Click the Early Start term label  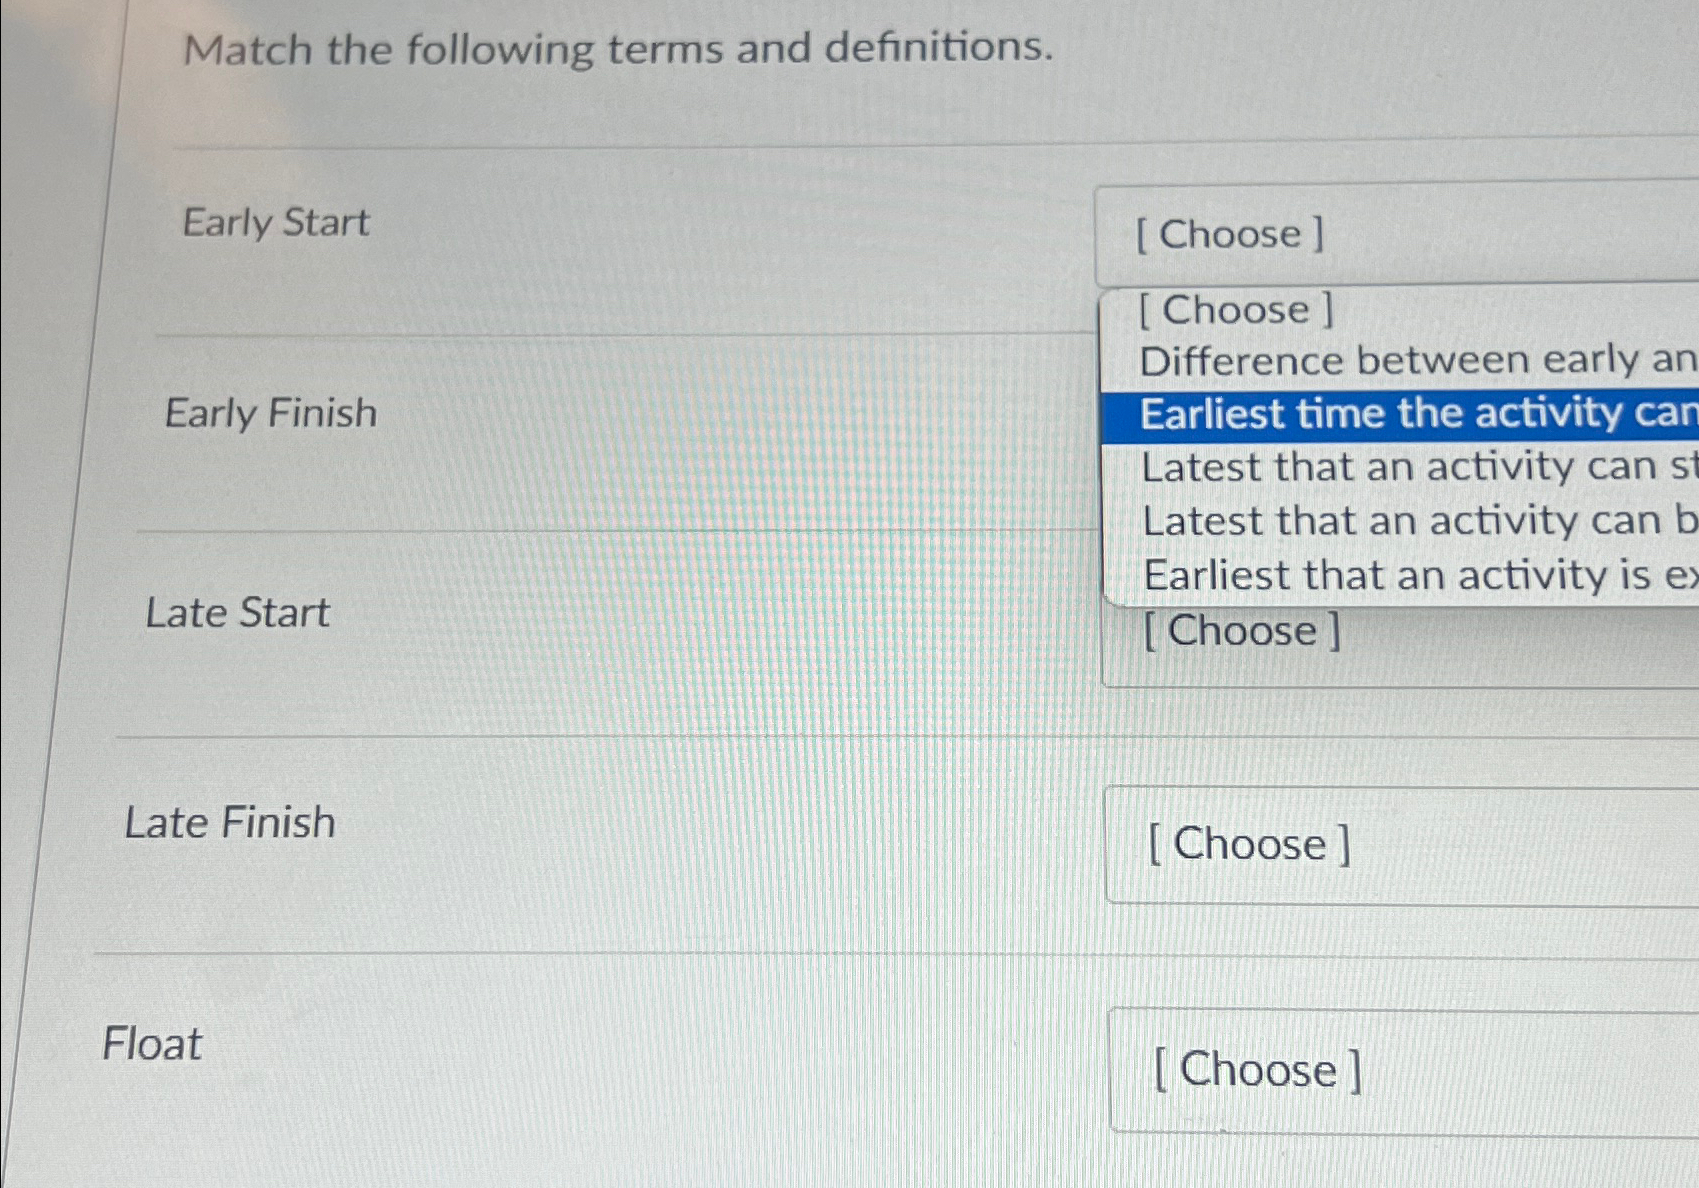276,223
